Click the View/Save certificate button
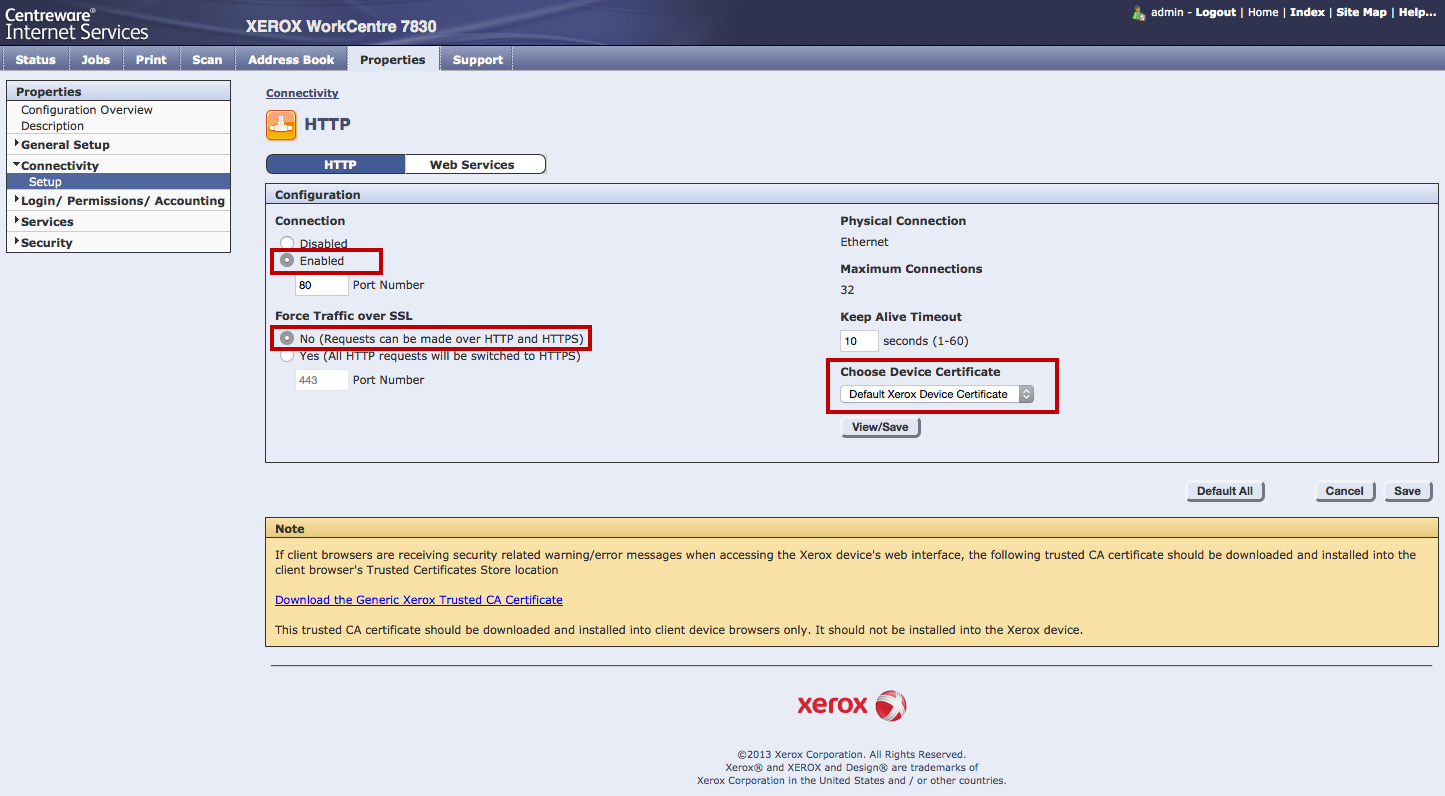1445x796 pixels. (880, 427)
